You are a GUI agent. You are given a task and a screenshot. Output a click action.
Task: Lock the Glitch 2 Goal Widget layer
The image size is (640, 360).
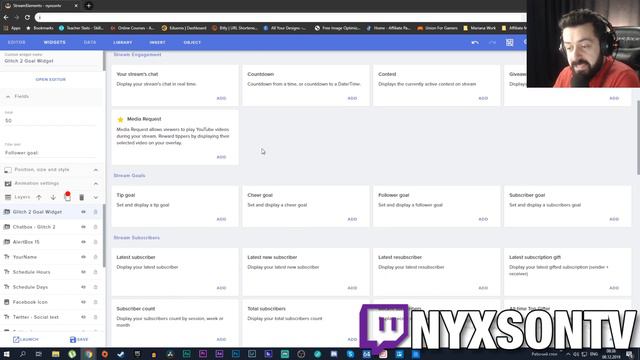tap(96, 212)
